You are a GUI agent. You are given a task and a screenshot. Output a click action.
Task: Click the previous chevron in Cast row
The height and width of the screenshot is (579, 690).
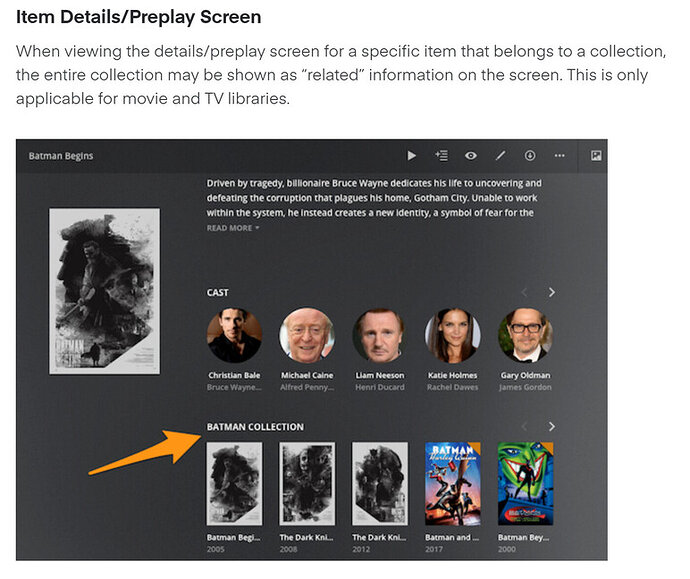pos(524,293)
